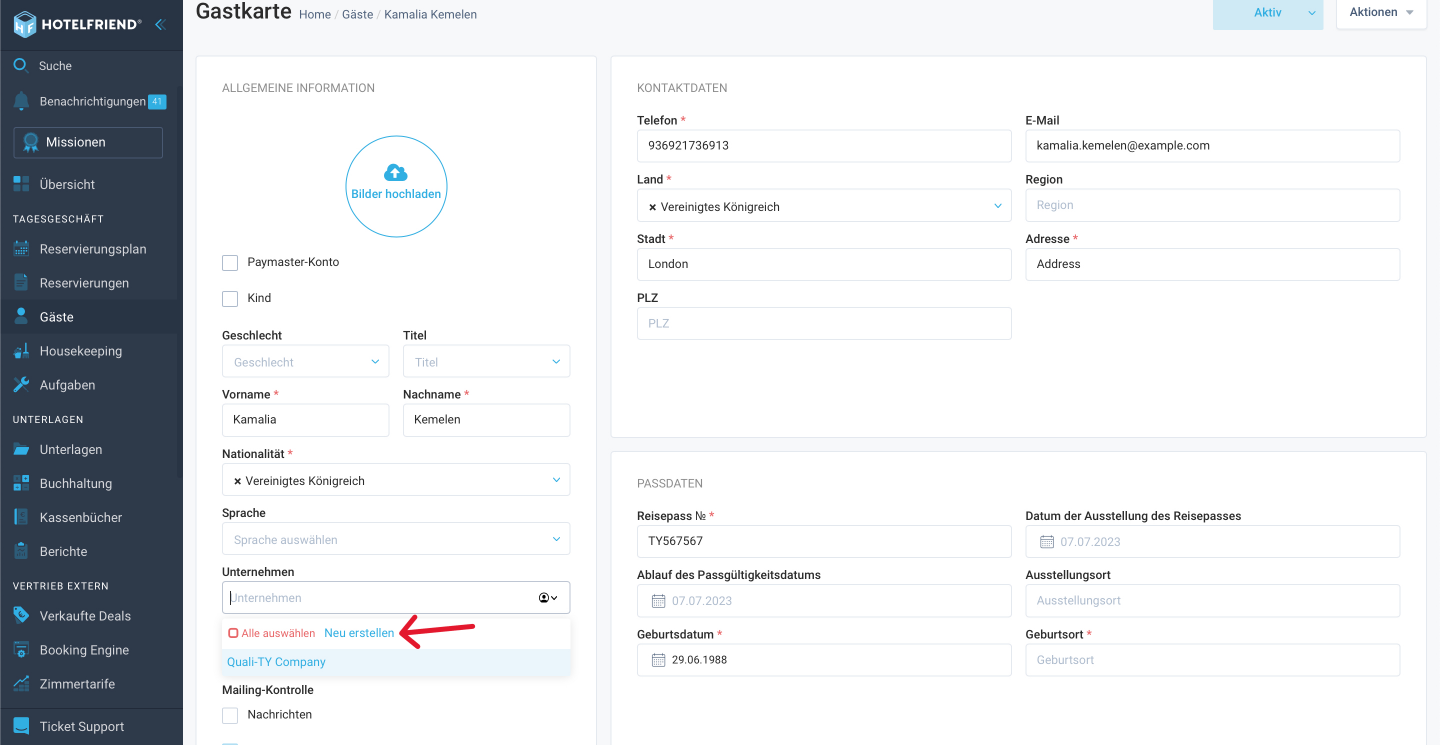Click the search magnifier icon

[x=21, y=66]
